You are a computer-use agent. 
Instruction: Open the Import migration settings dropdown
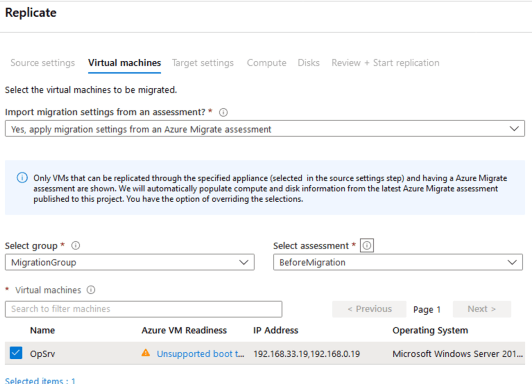265,129
